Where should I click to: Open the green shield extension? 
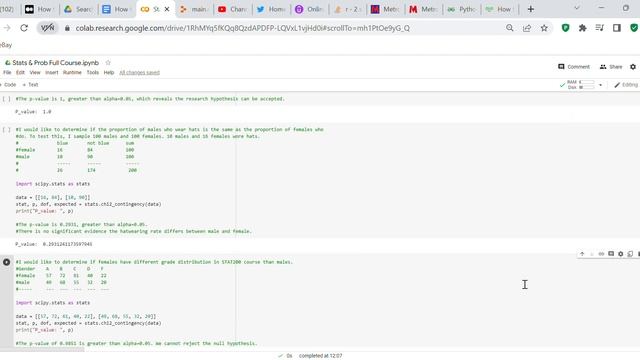tap(565, 28)
